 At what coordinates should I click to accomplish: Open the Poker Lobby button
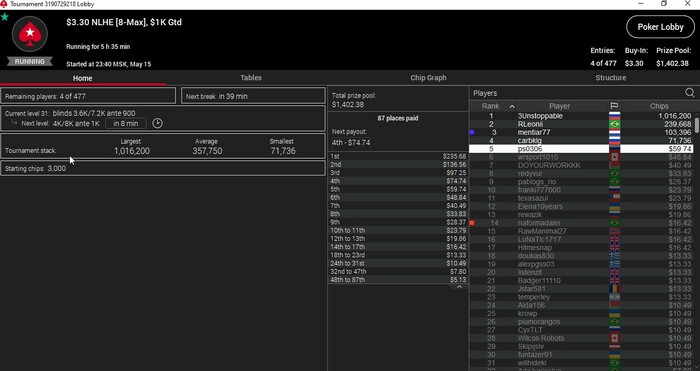pyautogui.click(x=660, y=27)
